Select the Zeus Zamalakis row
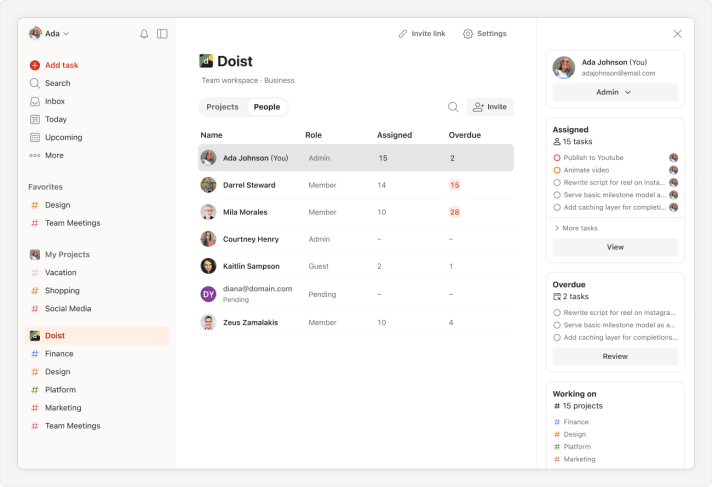The image size is (712, 487). tap(356, 323)
